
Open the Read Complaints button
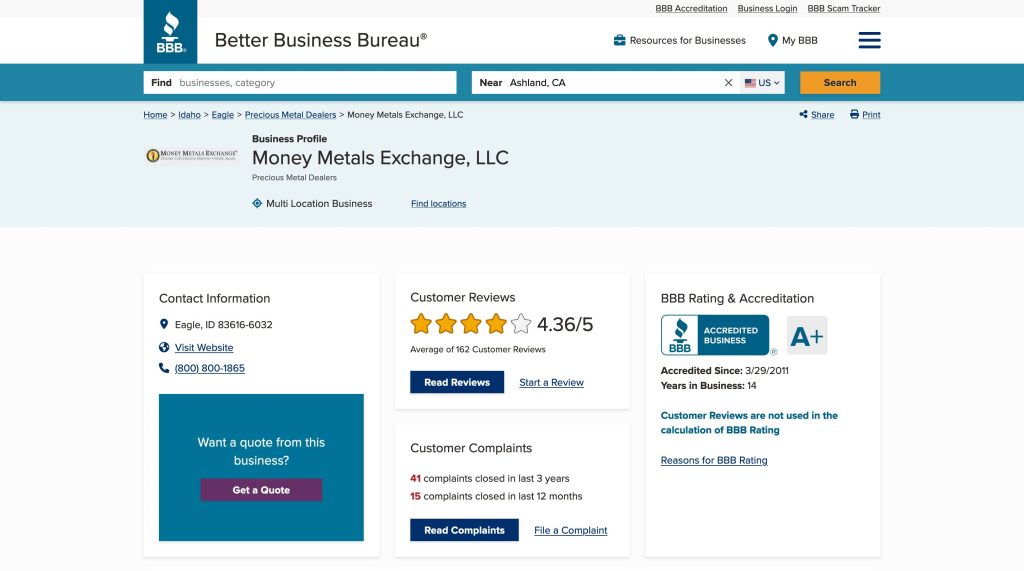pos(464,530)
